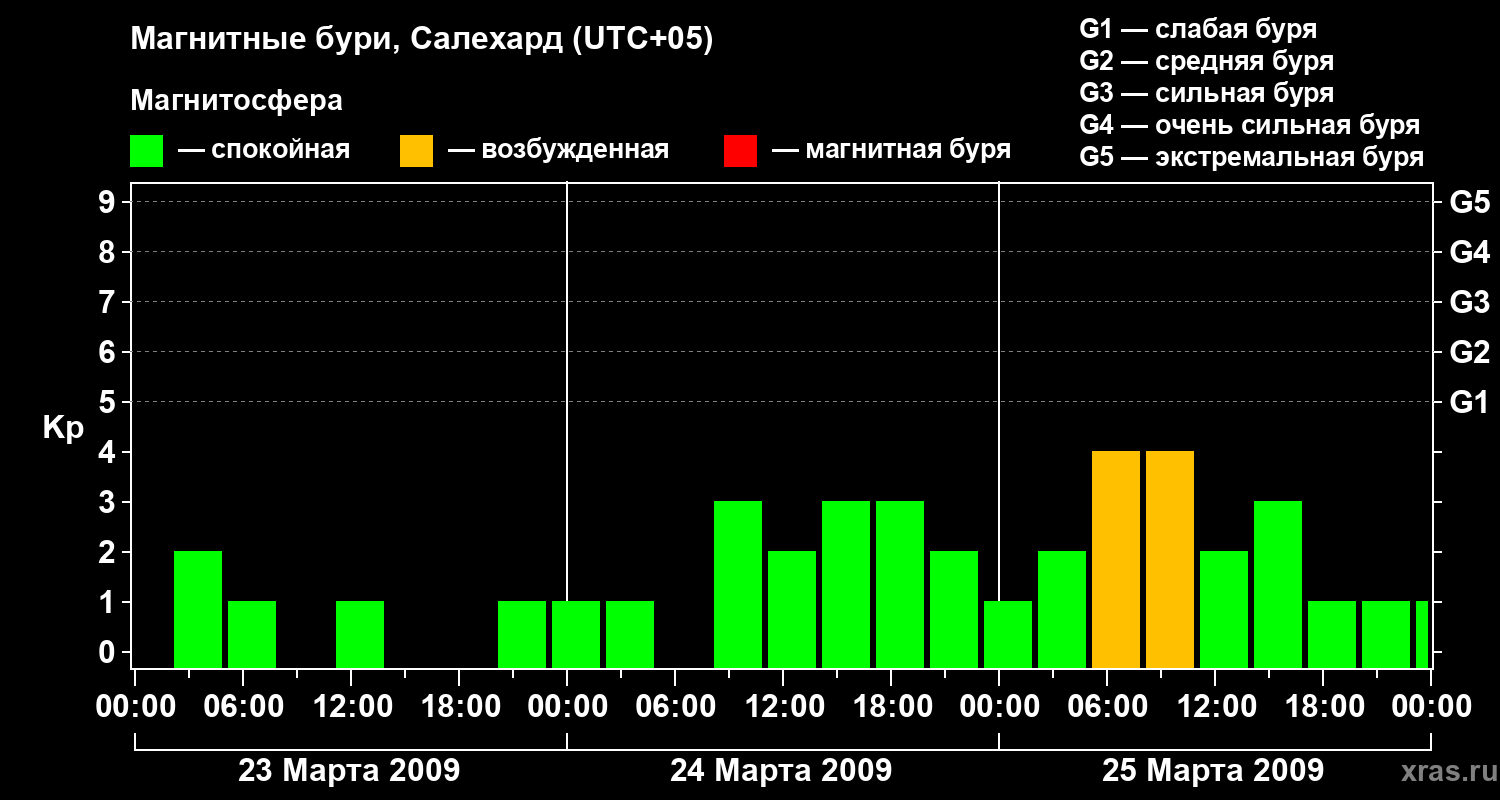Click the legend text 'G4 — очень сильная буря'

[x=1250, y=125]
